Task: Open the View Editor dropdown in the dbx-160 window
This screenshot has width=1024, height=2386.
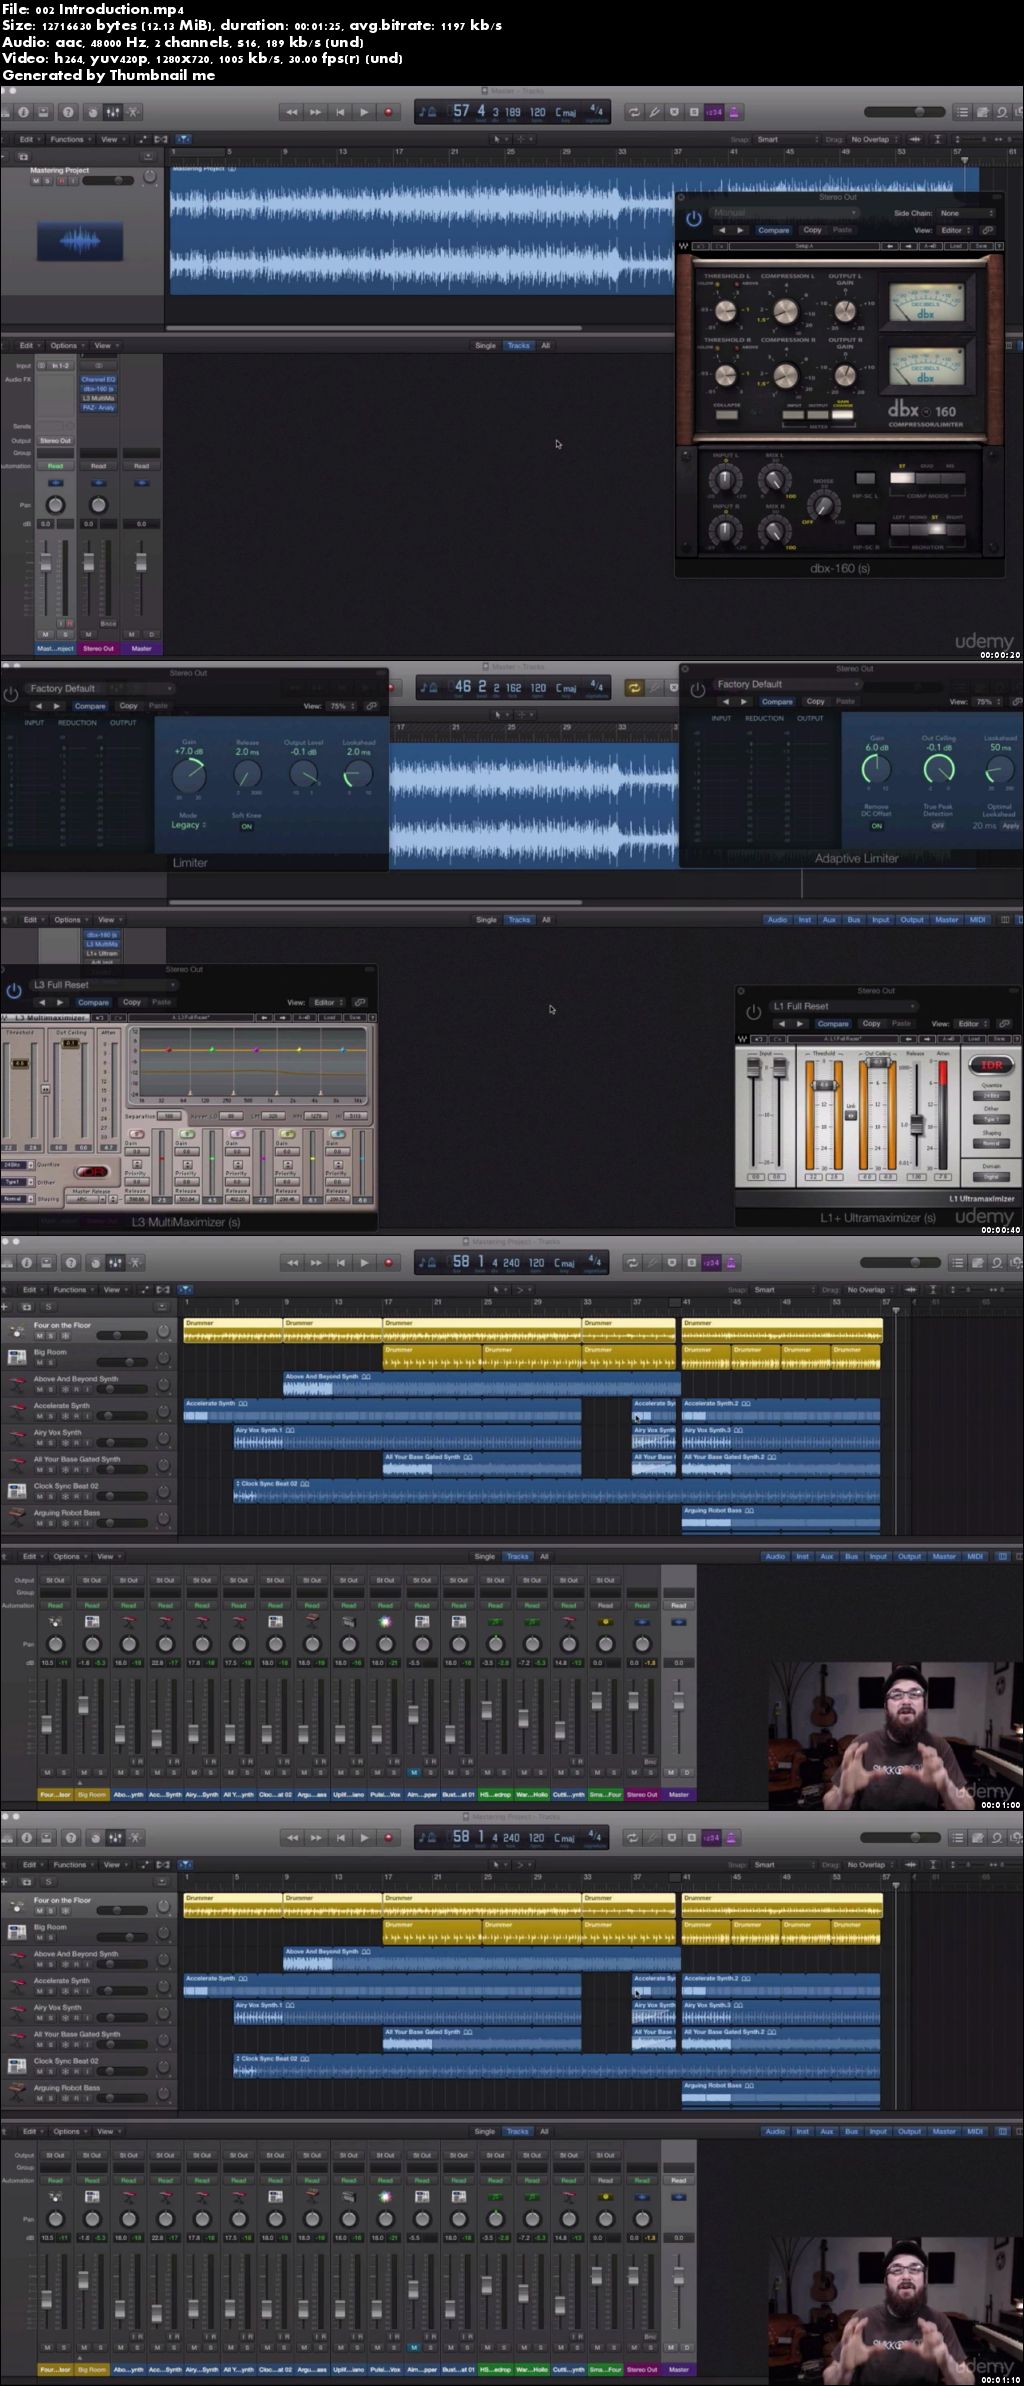Action: click(x=954, y=230)
